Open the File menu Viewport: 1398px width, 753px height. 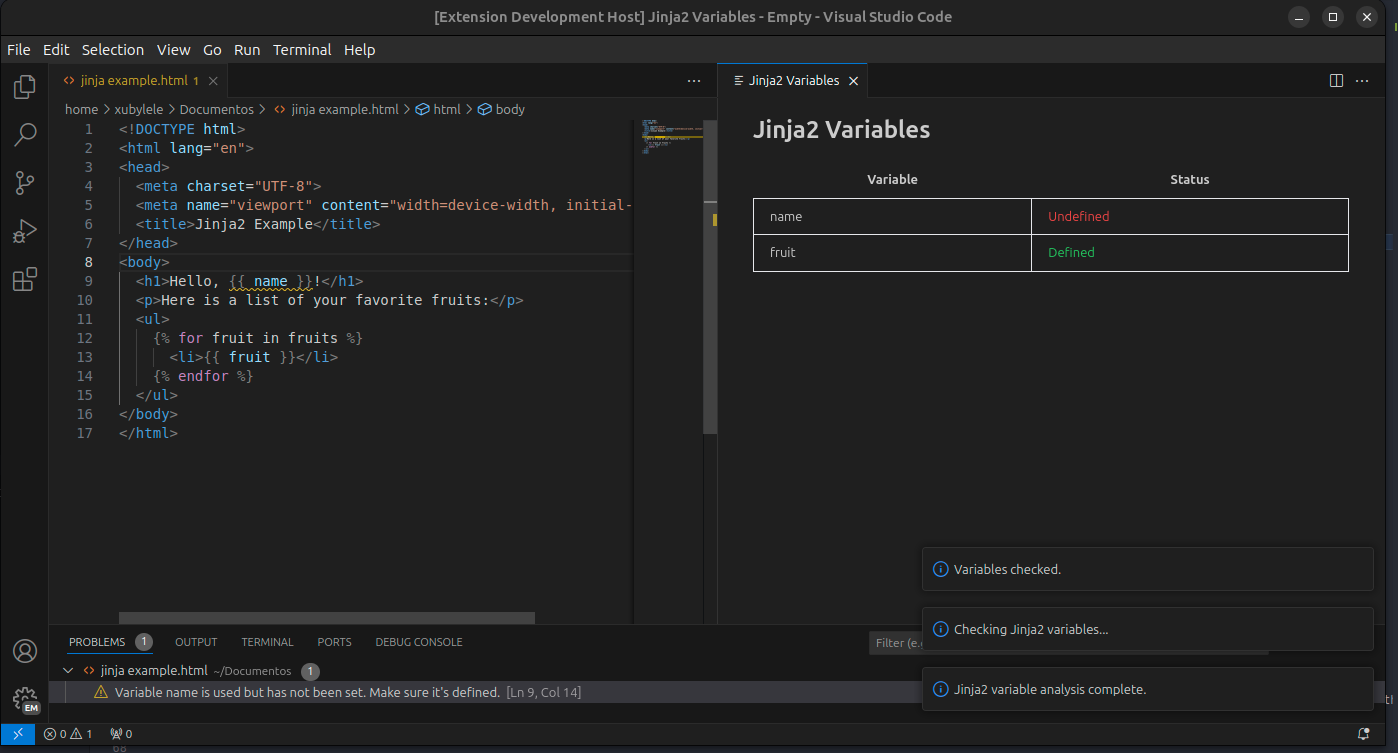[19, 50]
